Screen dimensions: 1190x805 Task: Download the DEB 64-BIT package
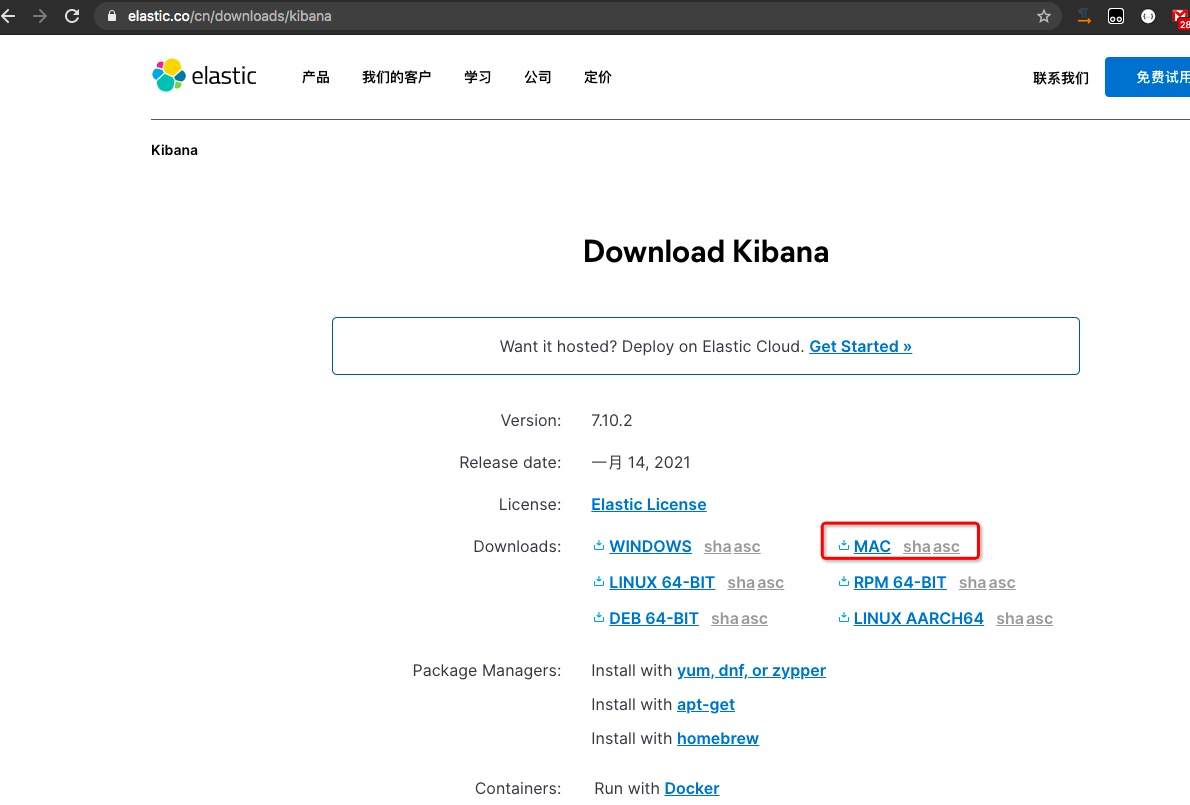653,618
